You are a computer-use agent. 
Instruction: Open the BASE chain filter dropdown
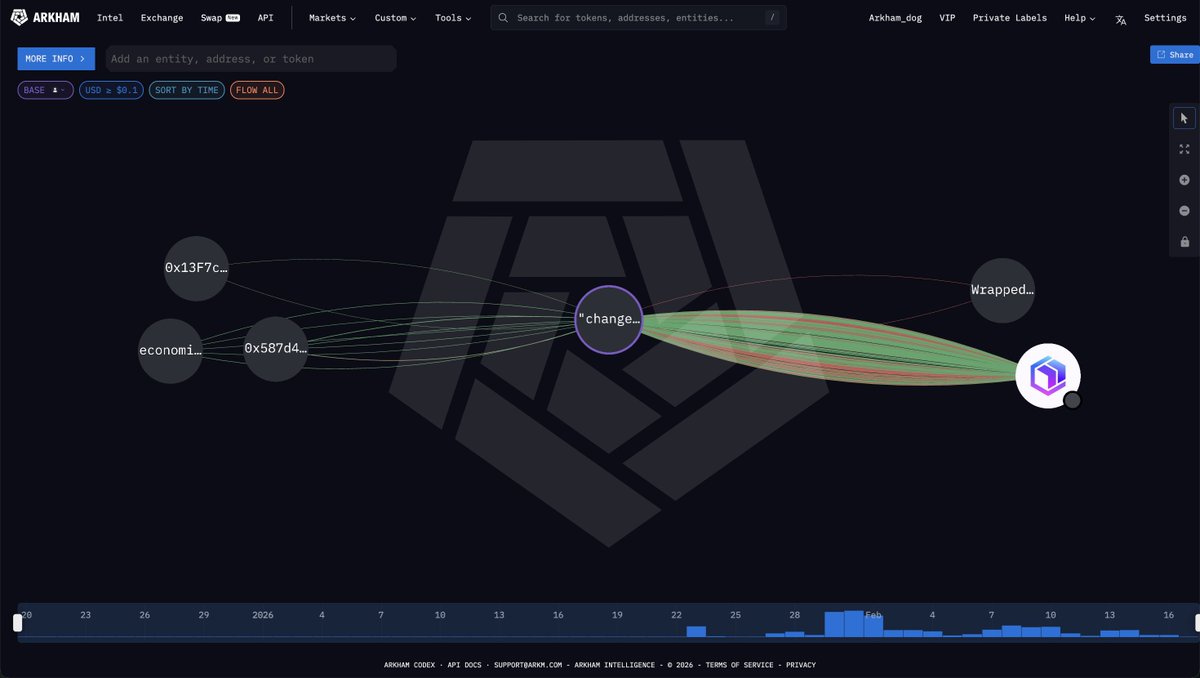pyautogui.click(x=45, y=90)
